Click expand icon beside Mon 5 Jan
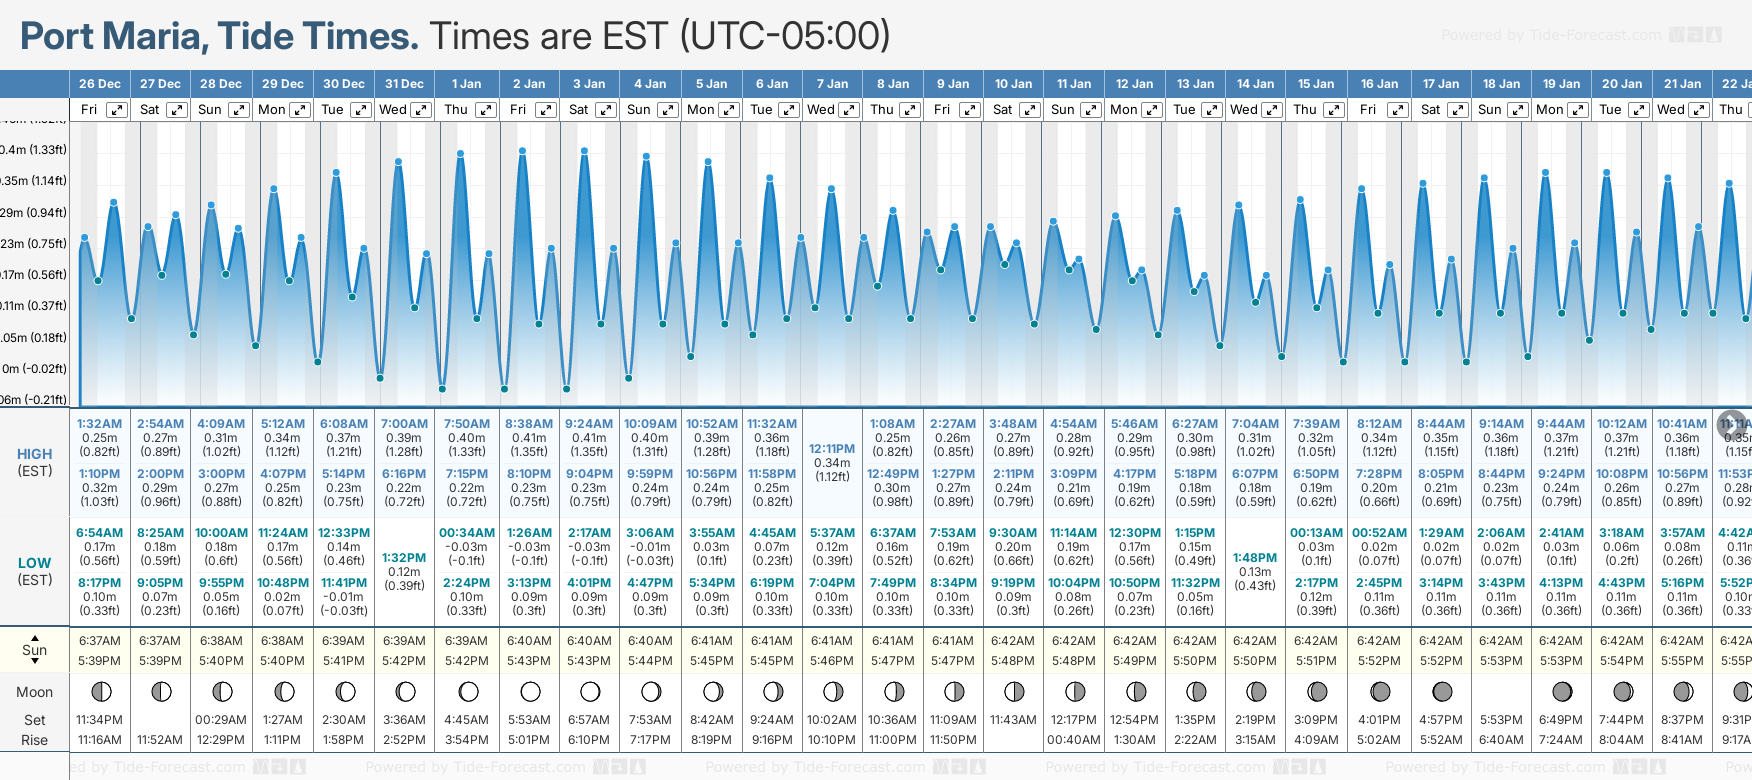 [729, 110]
